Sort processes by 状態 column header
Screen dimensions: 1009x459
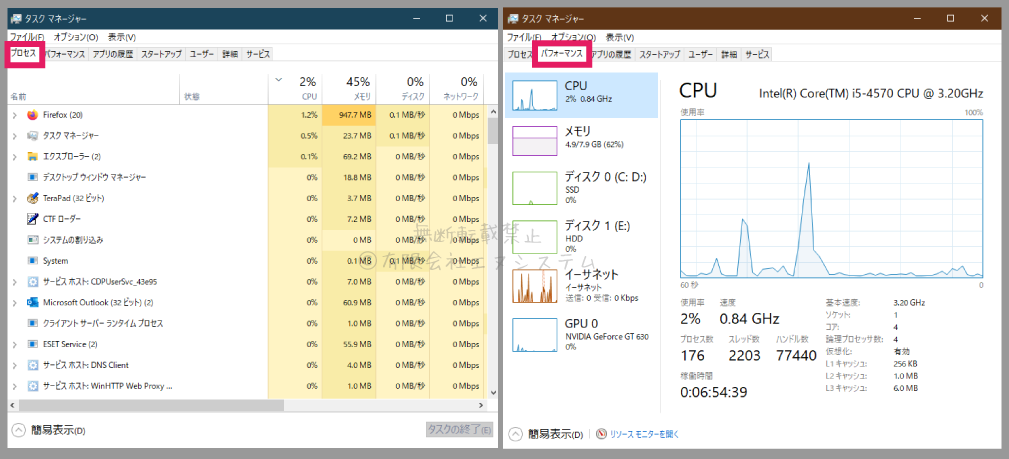tap(223, 89)
